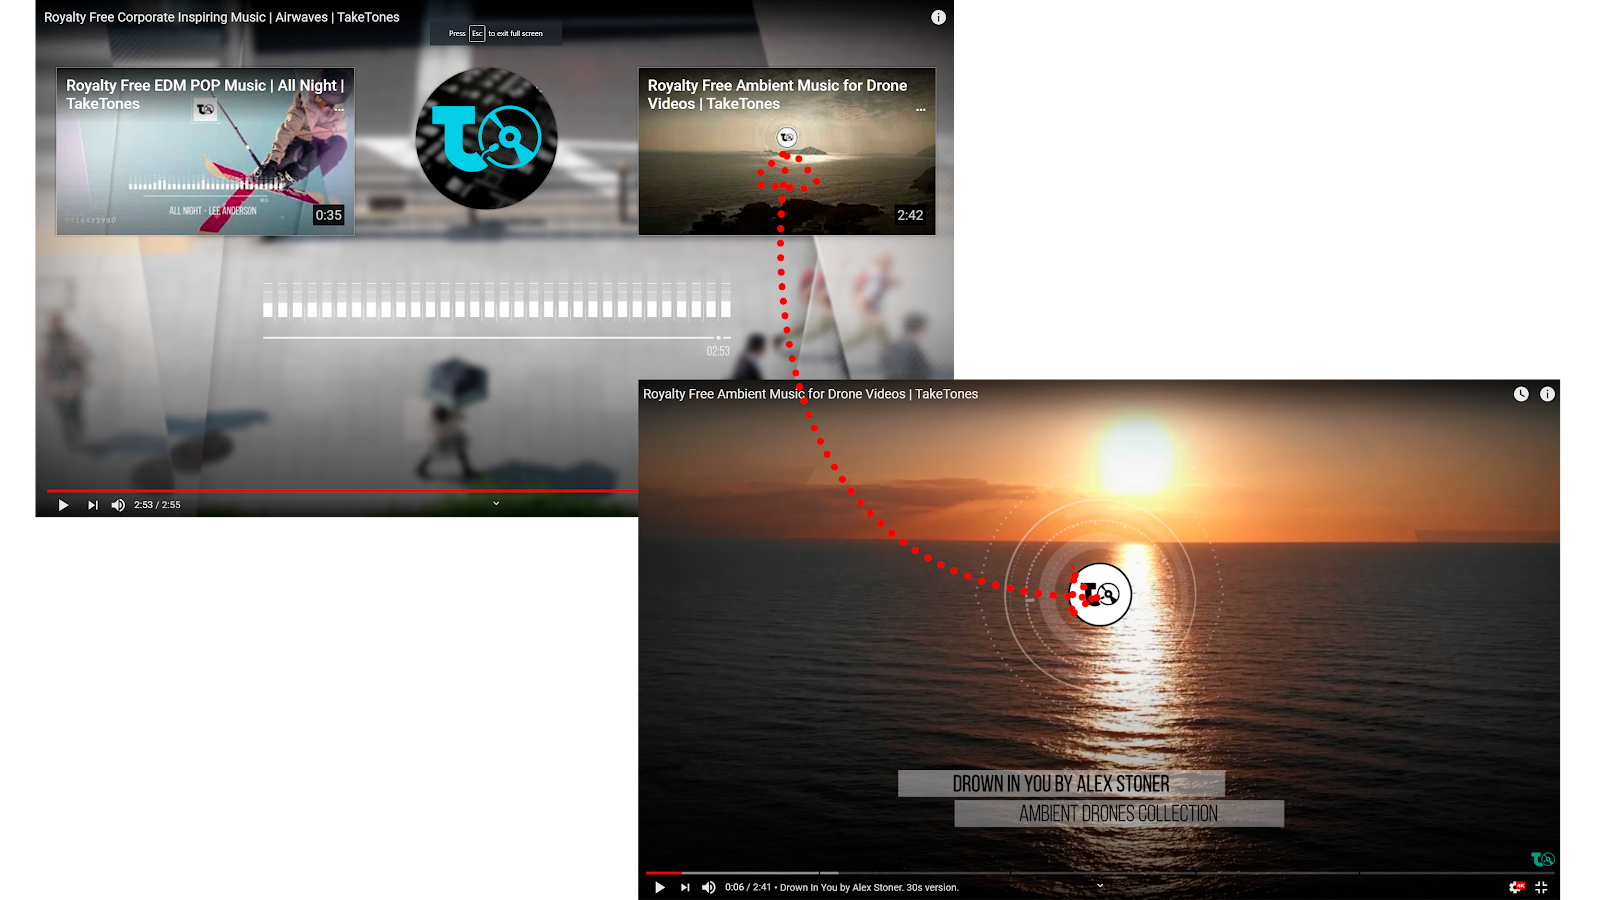Exit full screen in Ambient Drone player
1600x900 pixels.
tap(1541, 887)
